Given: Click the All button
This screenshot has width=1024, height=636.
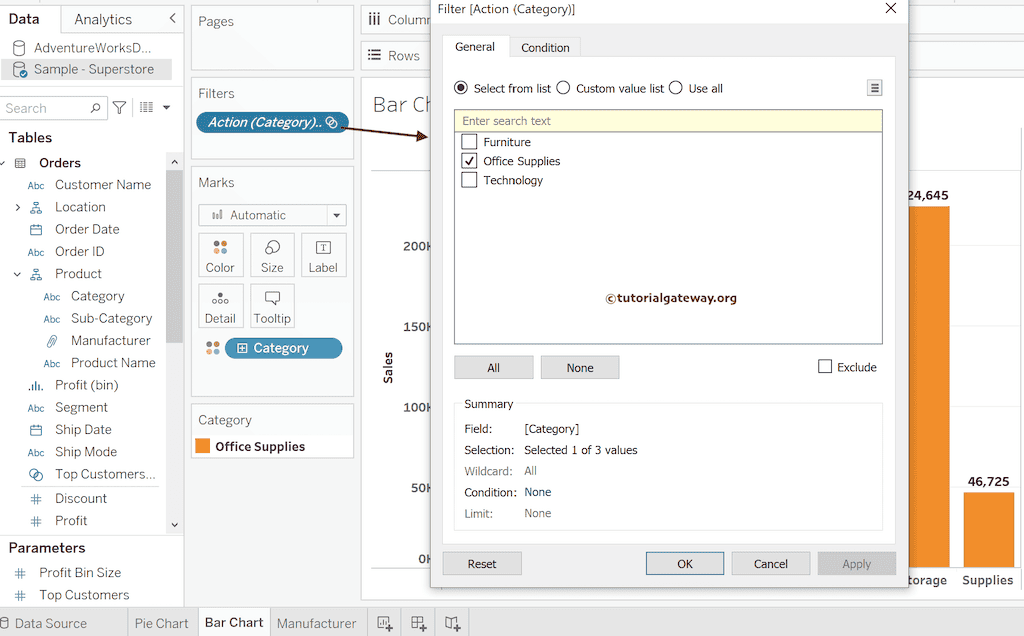Looking at the screenshot, I should 494,368.
